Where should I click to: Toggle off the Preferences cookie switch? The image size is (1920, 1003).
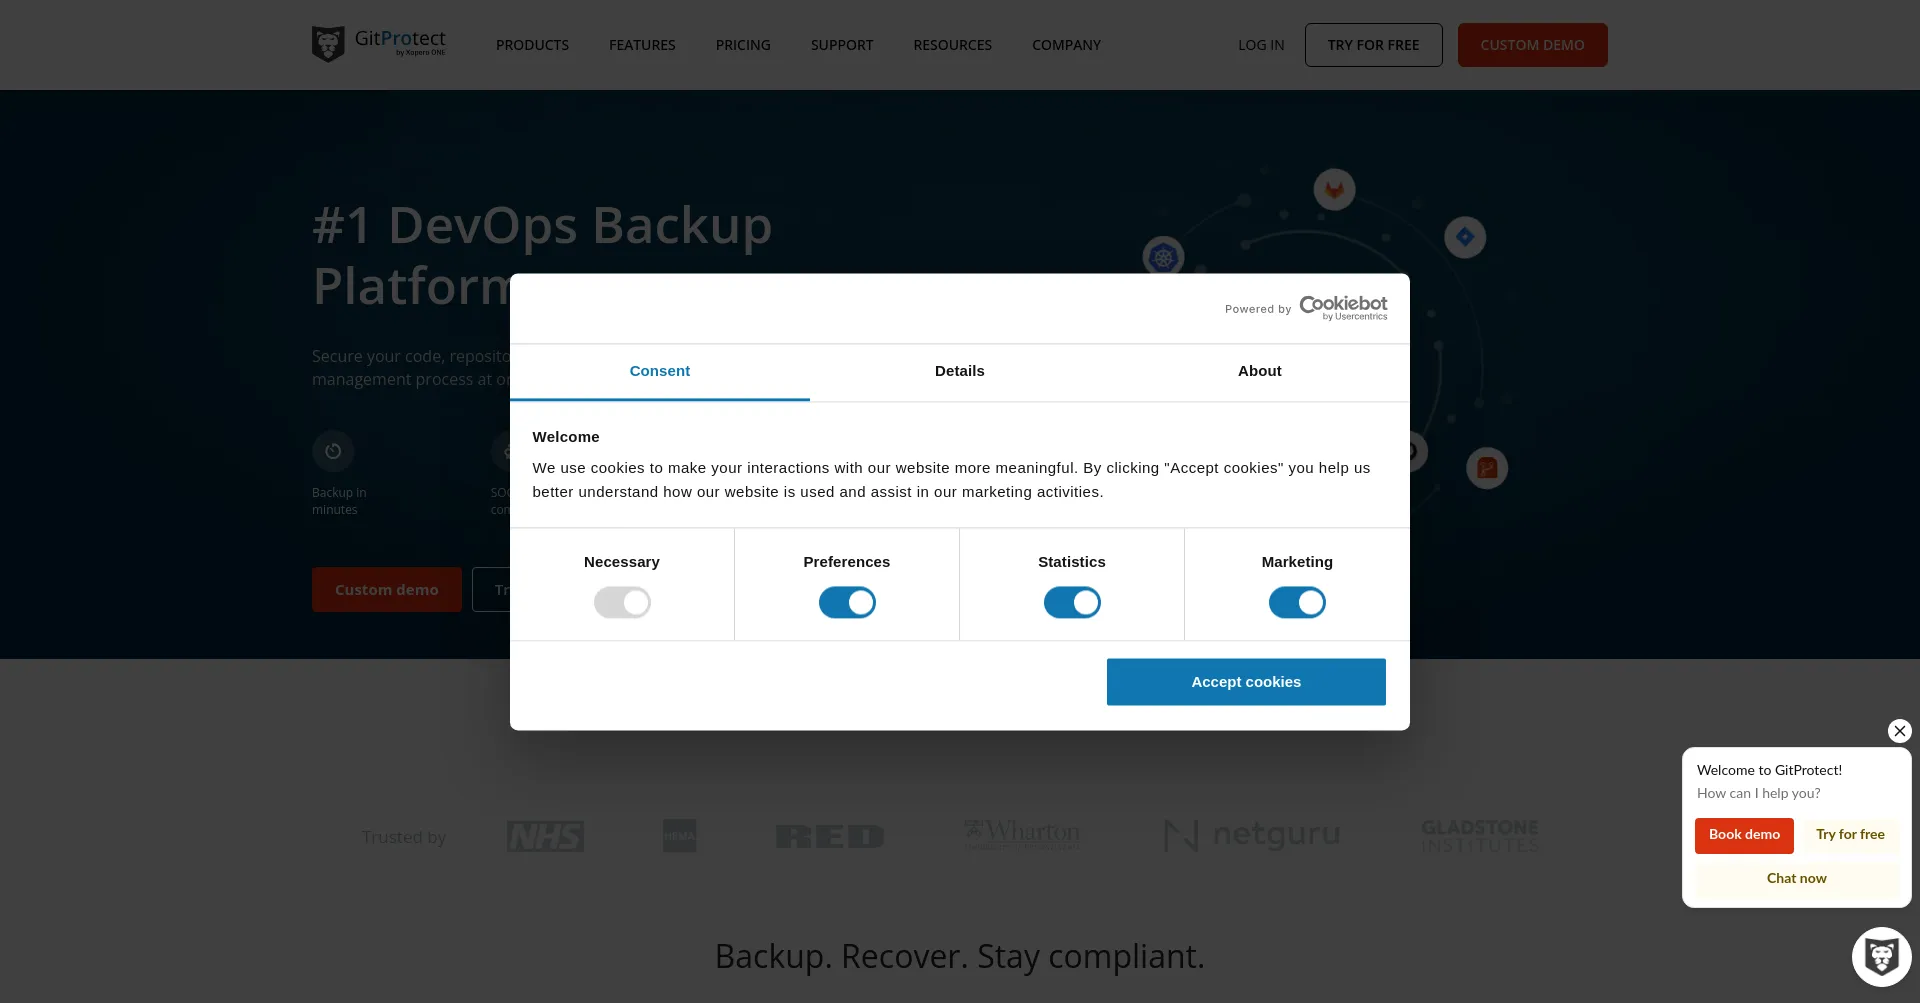pyautogui.click(x=847, y=602)
